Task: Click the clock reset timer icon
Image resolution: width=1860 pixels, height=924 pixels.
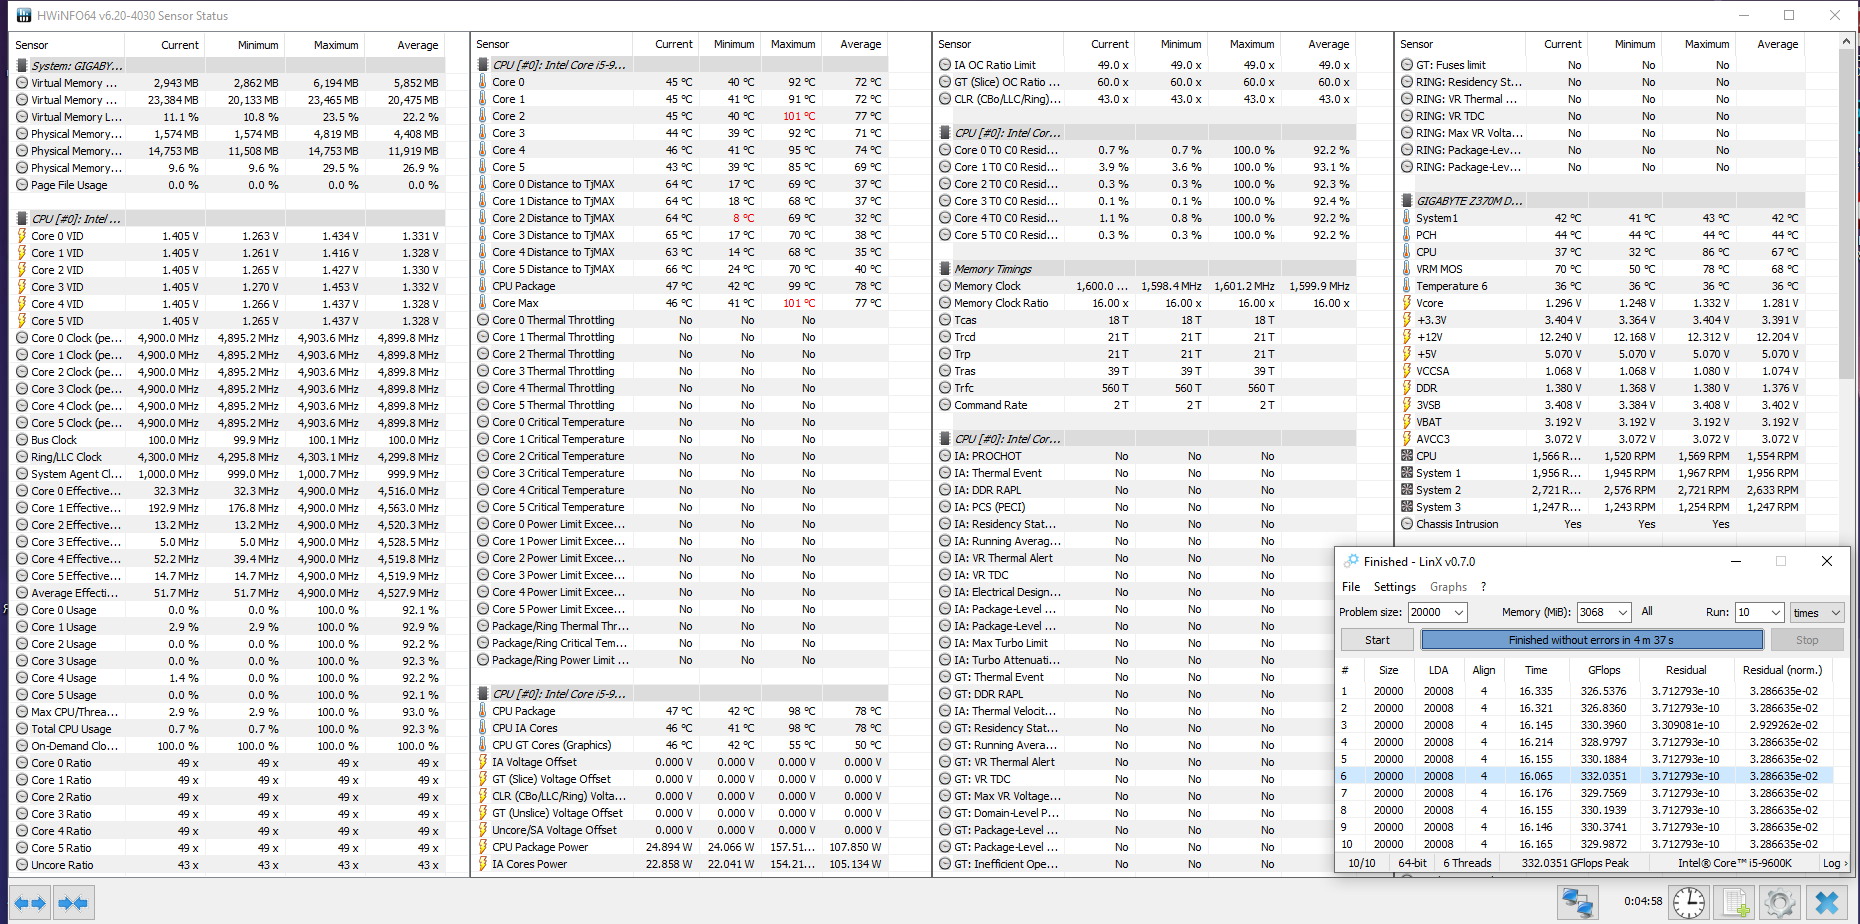Action: click(1689, 902)
